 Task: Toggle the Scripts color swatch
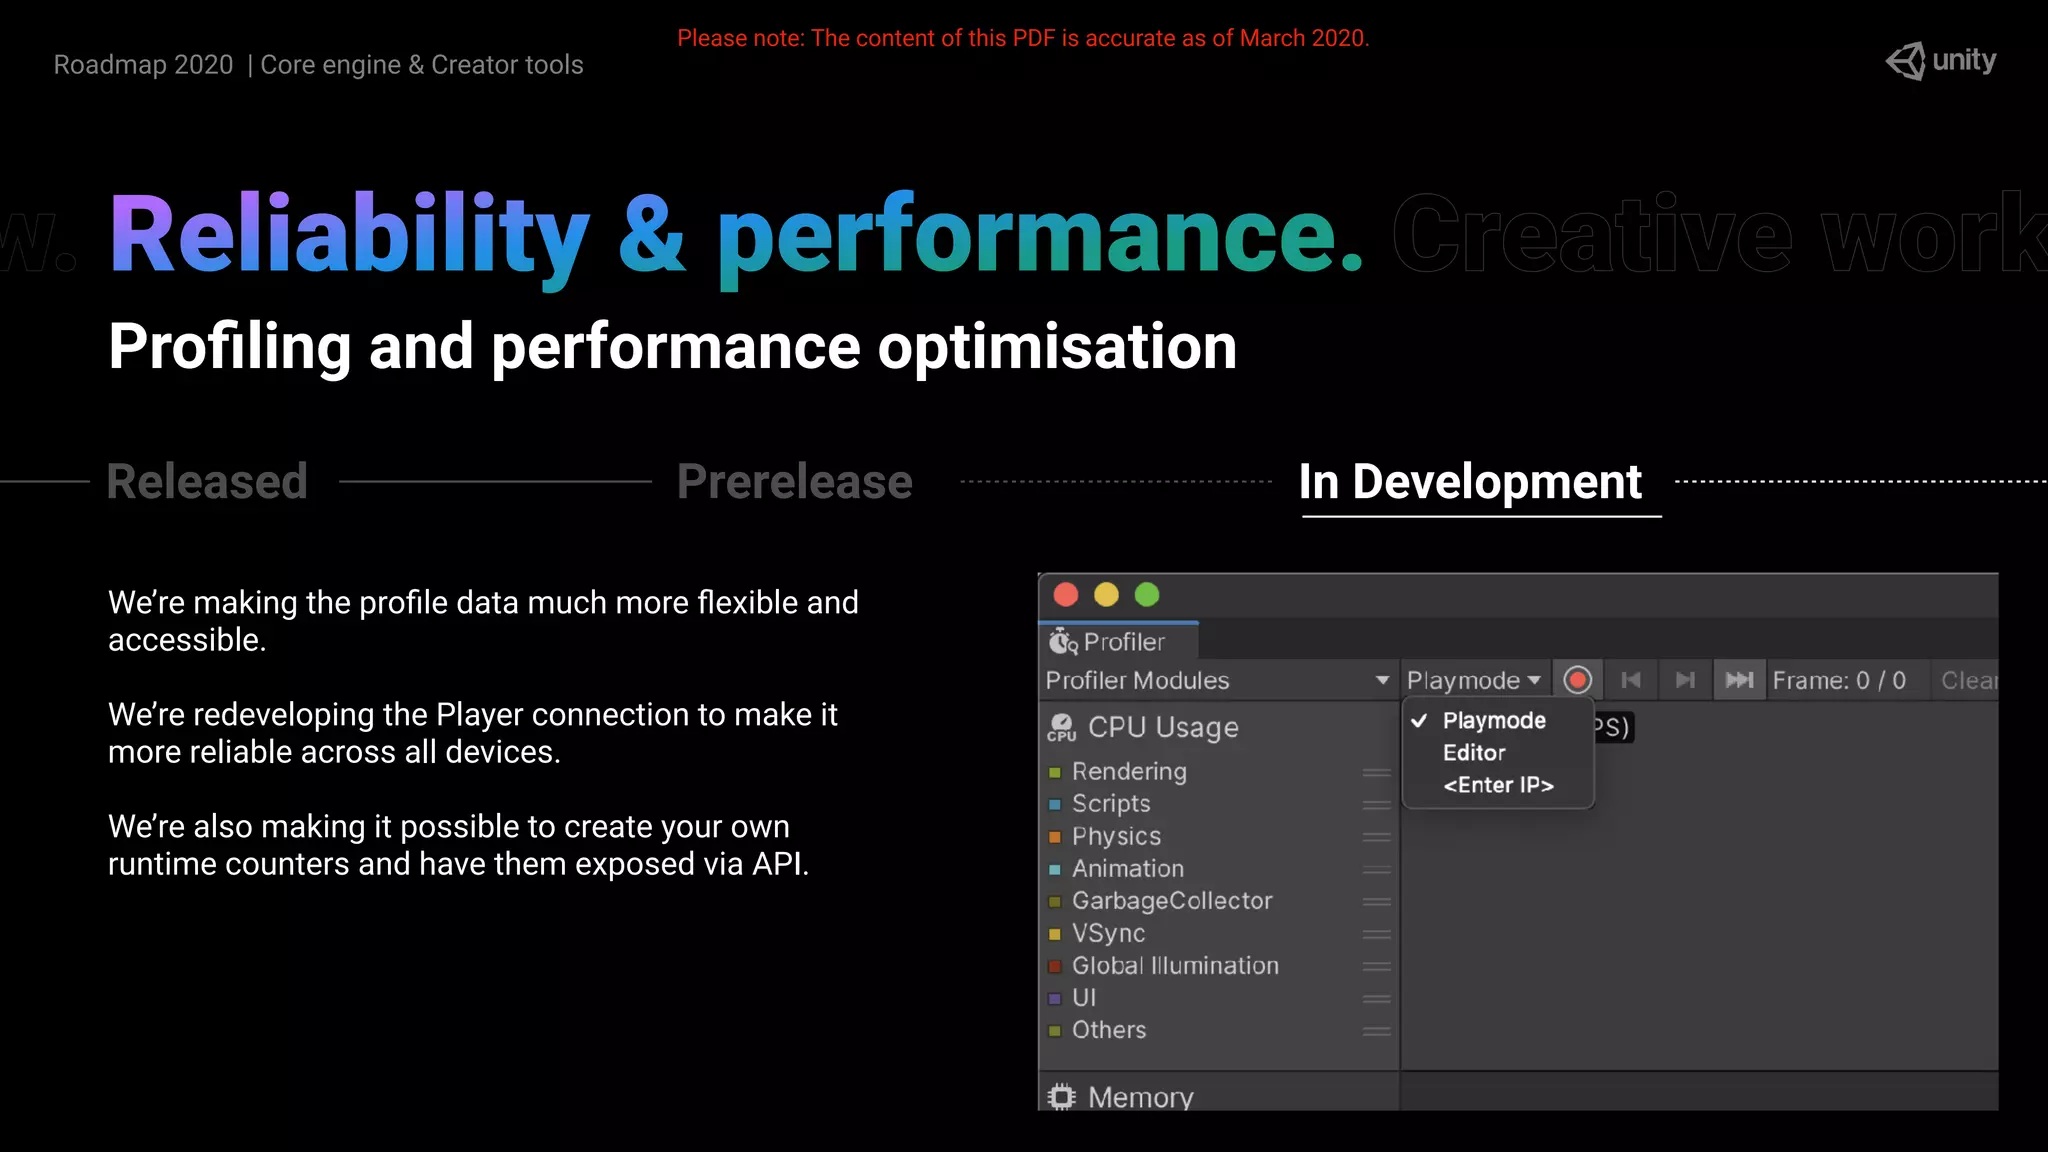(1054, 804)
